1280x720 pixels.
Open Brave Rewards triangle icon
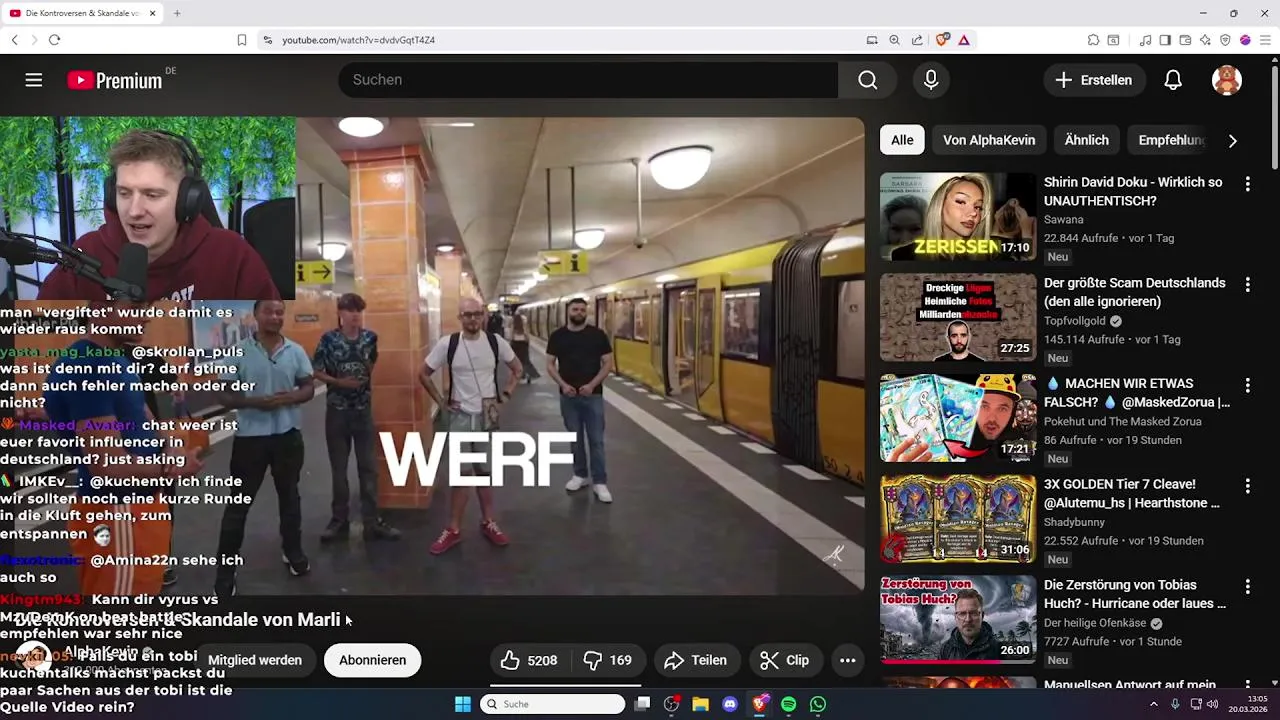(x=964, y=40)
